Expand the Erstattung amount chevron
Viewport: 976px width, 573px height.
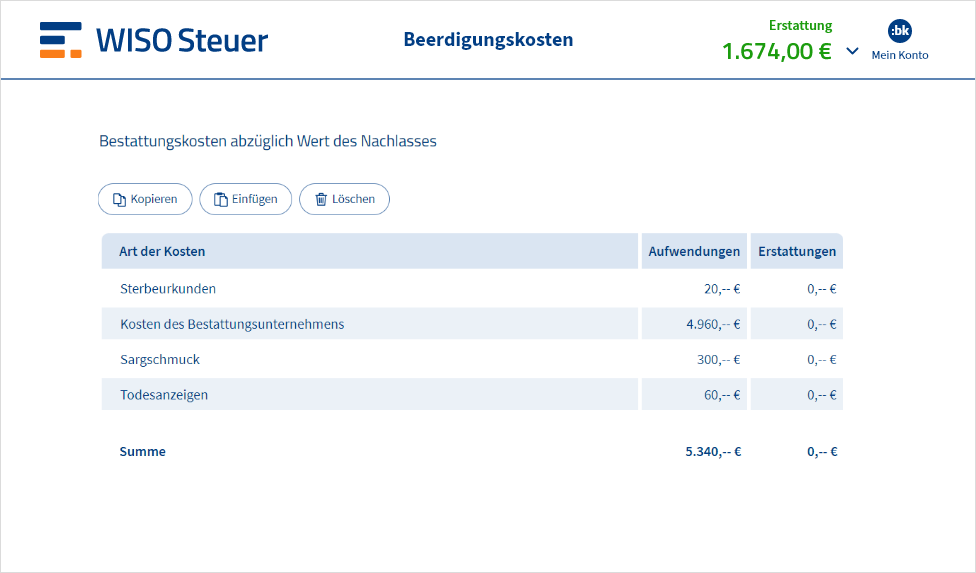(852, 51)
